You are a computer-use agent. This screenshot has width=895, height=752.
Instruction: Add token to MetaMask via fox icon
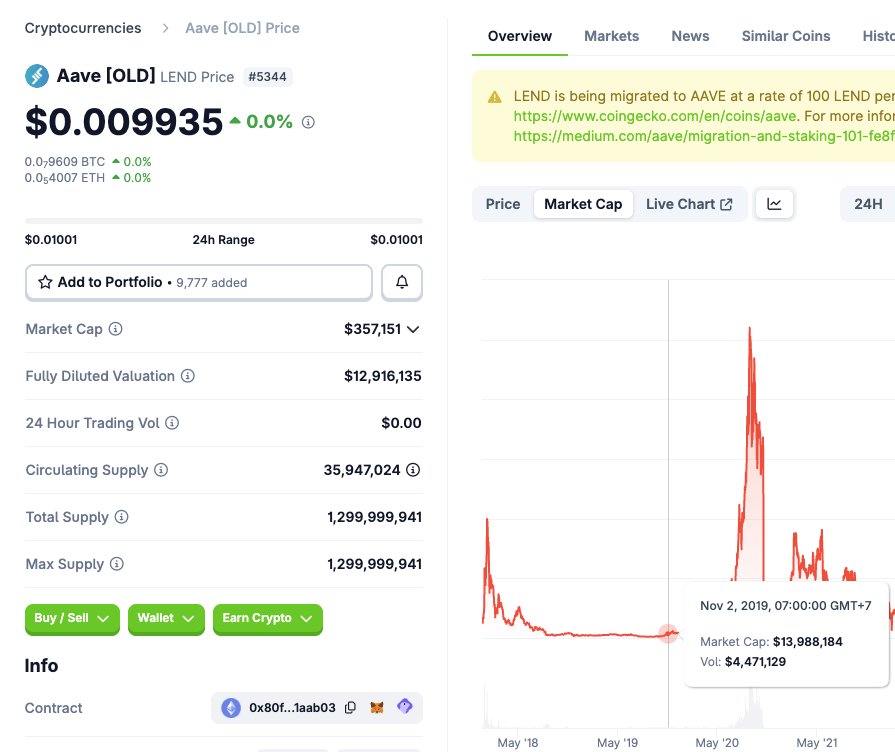point(377,707)
